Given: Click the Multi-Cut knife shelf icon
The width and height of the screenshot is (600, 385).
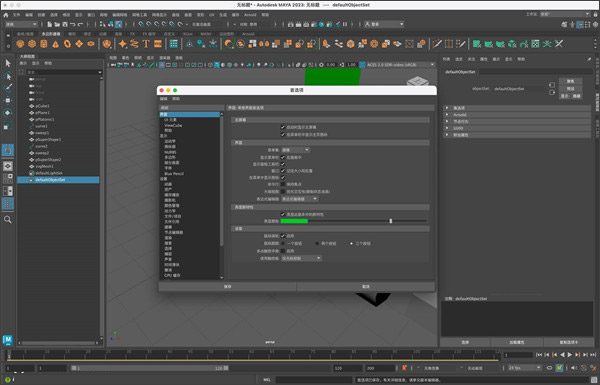Looking at the screenshot, I should coord(437,44).
